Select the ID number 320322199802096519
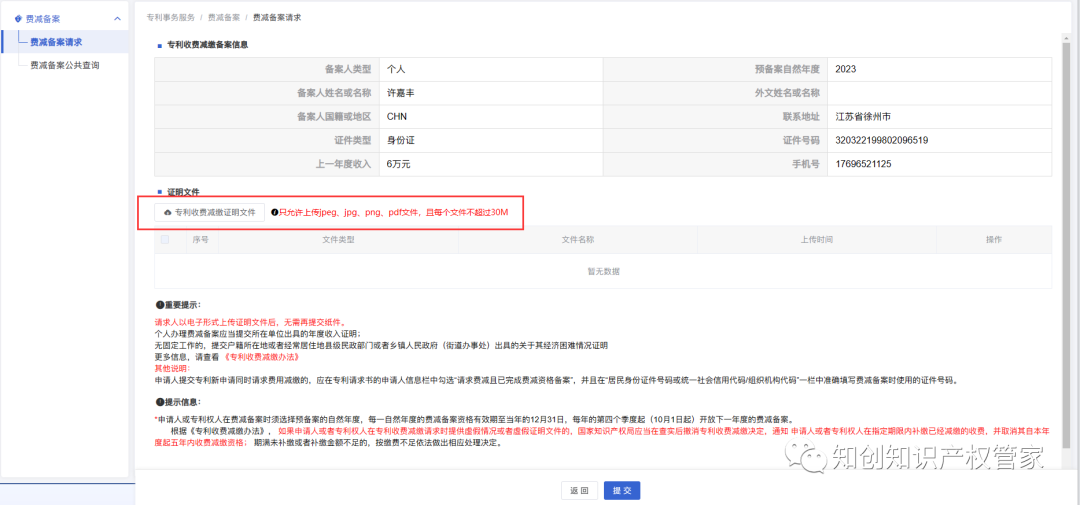The height and width of the screenshot is (505, 1080). [881, 141]
